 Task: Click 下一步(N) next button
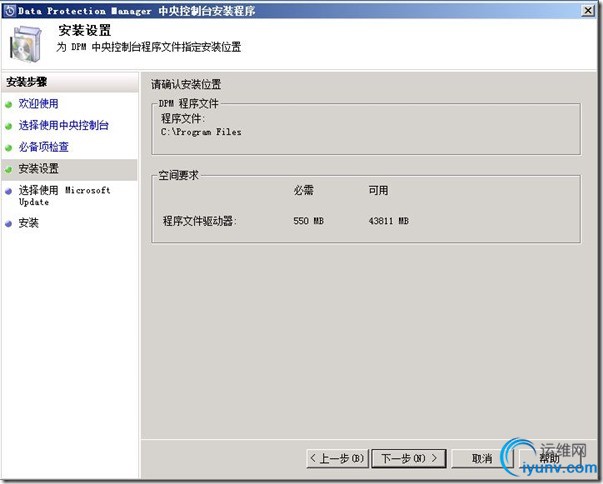(x=409, y=458)
